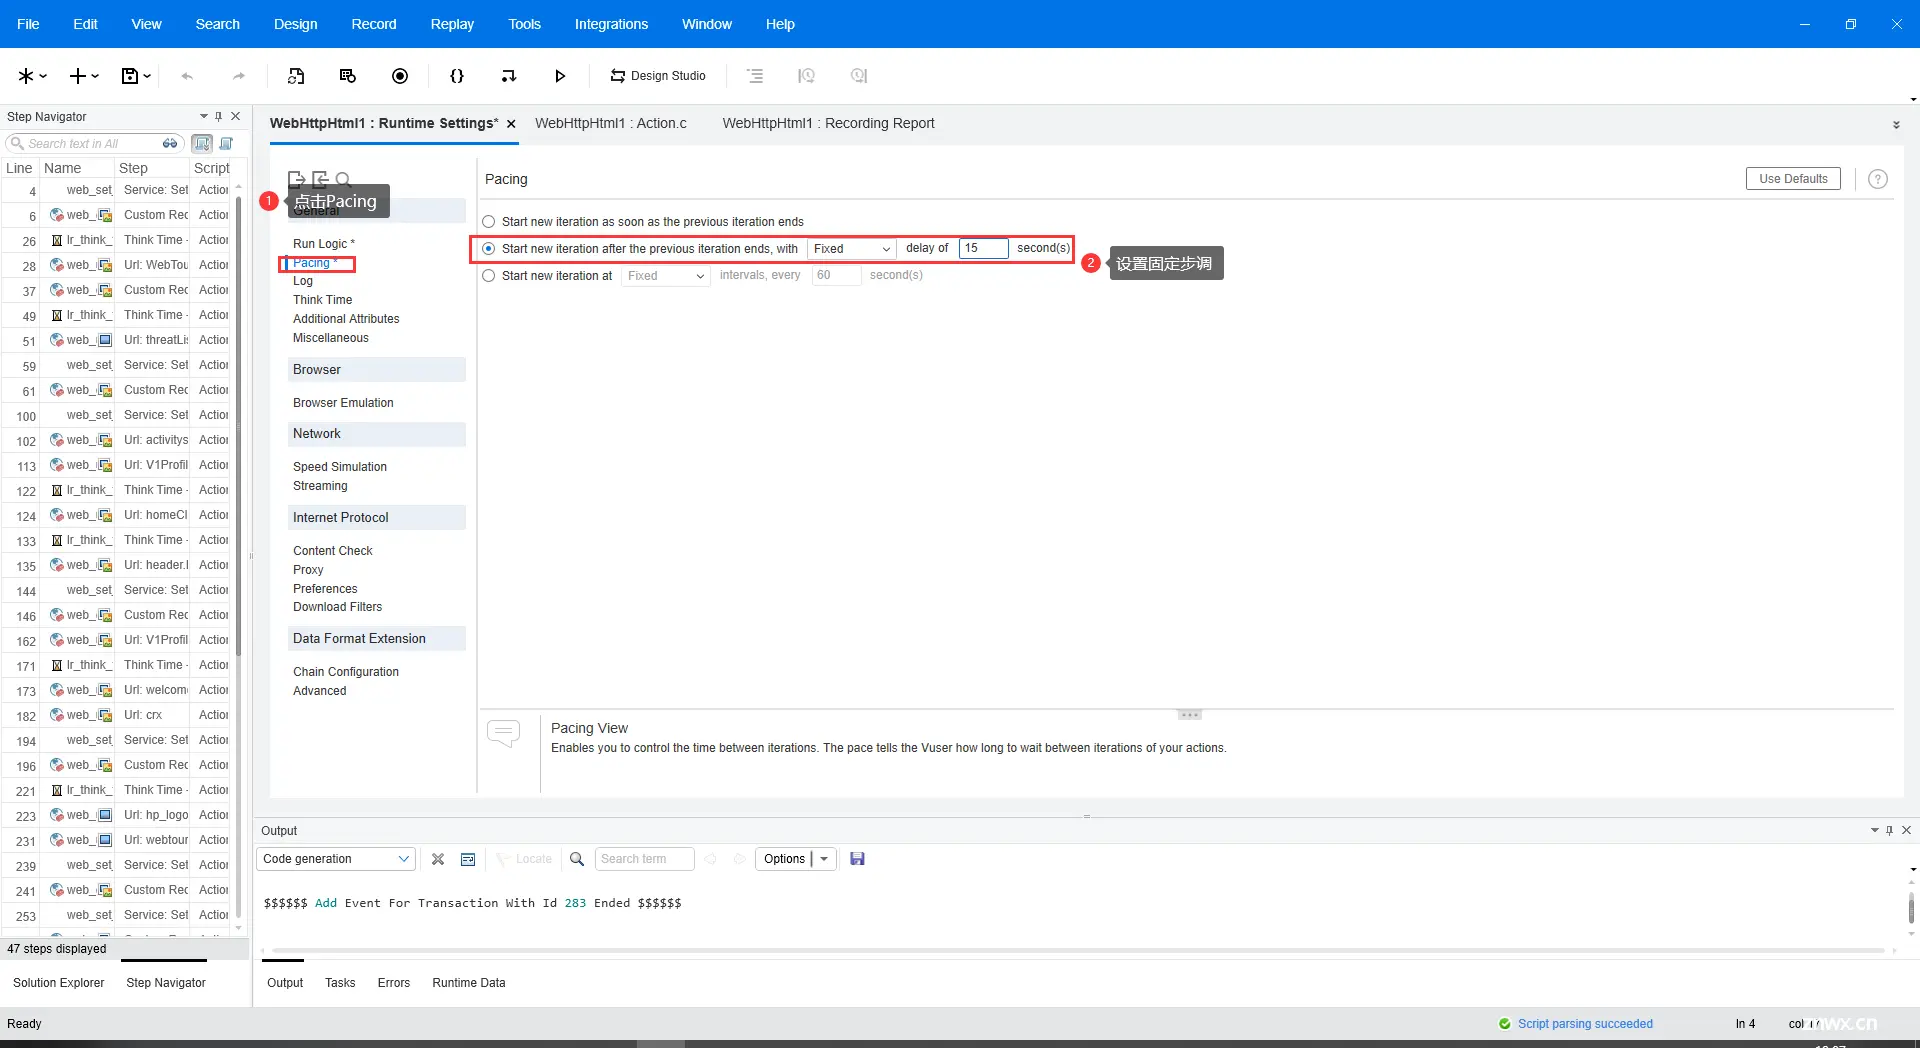This screenshot has height=1048, width=1920.
Task: Open the Proxy settings
Action: [308, 570]
